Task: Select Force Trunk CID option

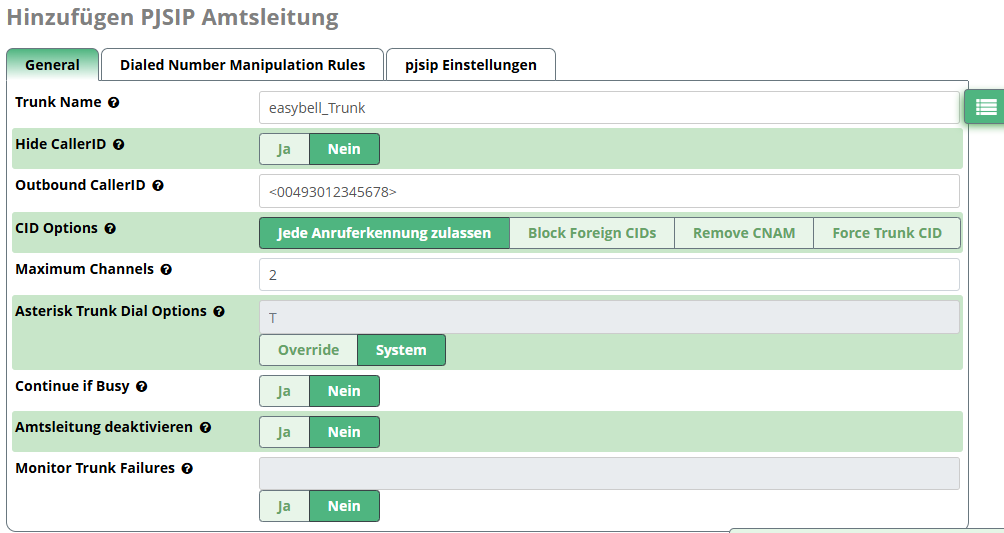Action: pyautogui.click(x=887, y=233)
